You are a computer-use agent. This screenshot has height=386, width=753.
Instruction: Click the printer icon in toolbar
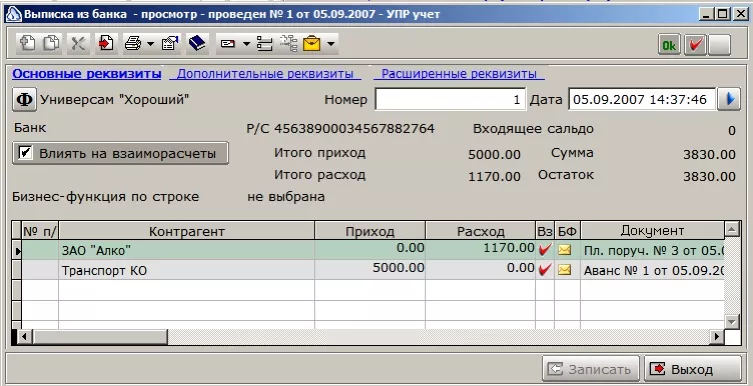pyautogui.click(x=133, y=44)
